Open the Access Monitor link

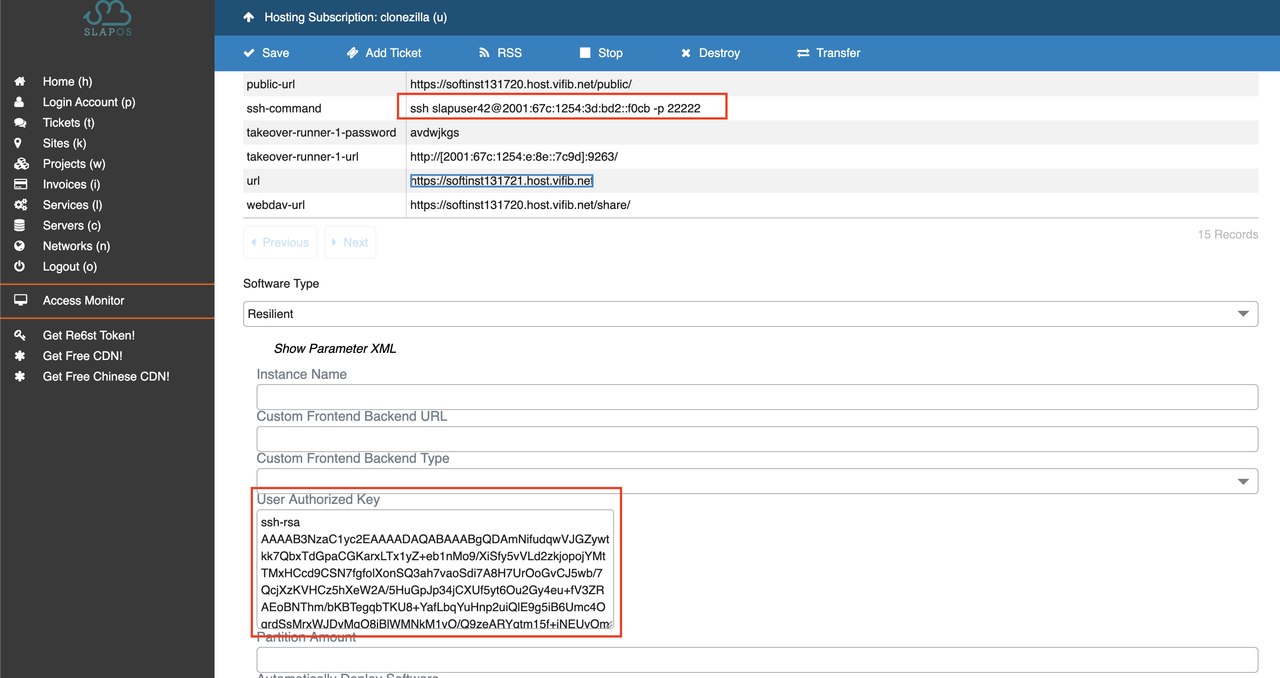click(84, 300)
